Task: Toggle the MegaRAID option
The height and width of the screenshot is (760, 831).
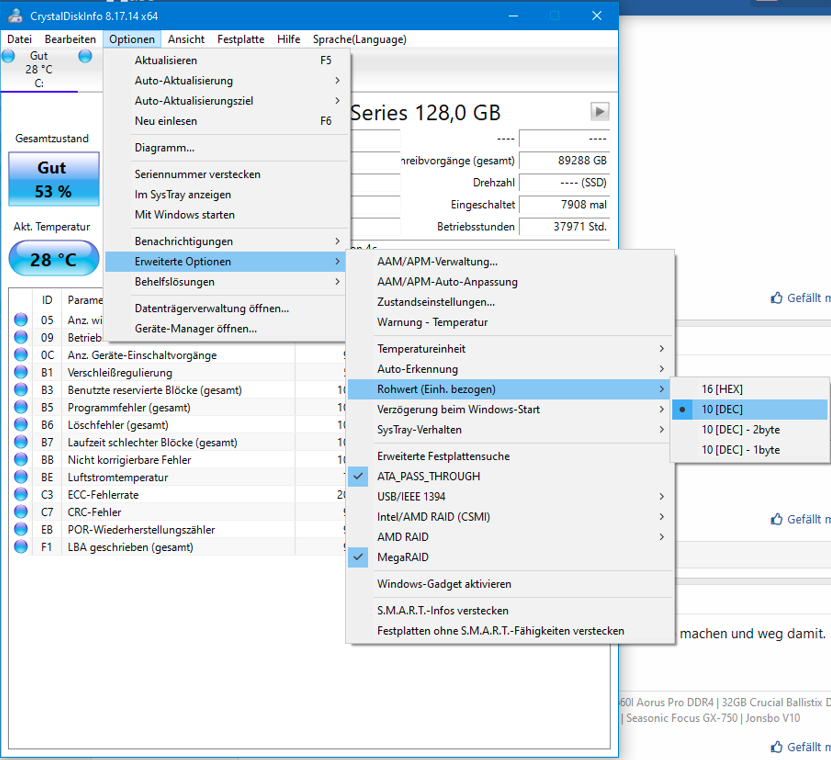Action: pos(510,557)
